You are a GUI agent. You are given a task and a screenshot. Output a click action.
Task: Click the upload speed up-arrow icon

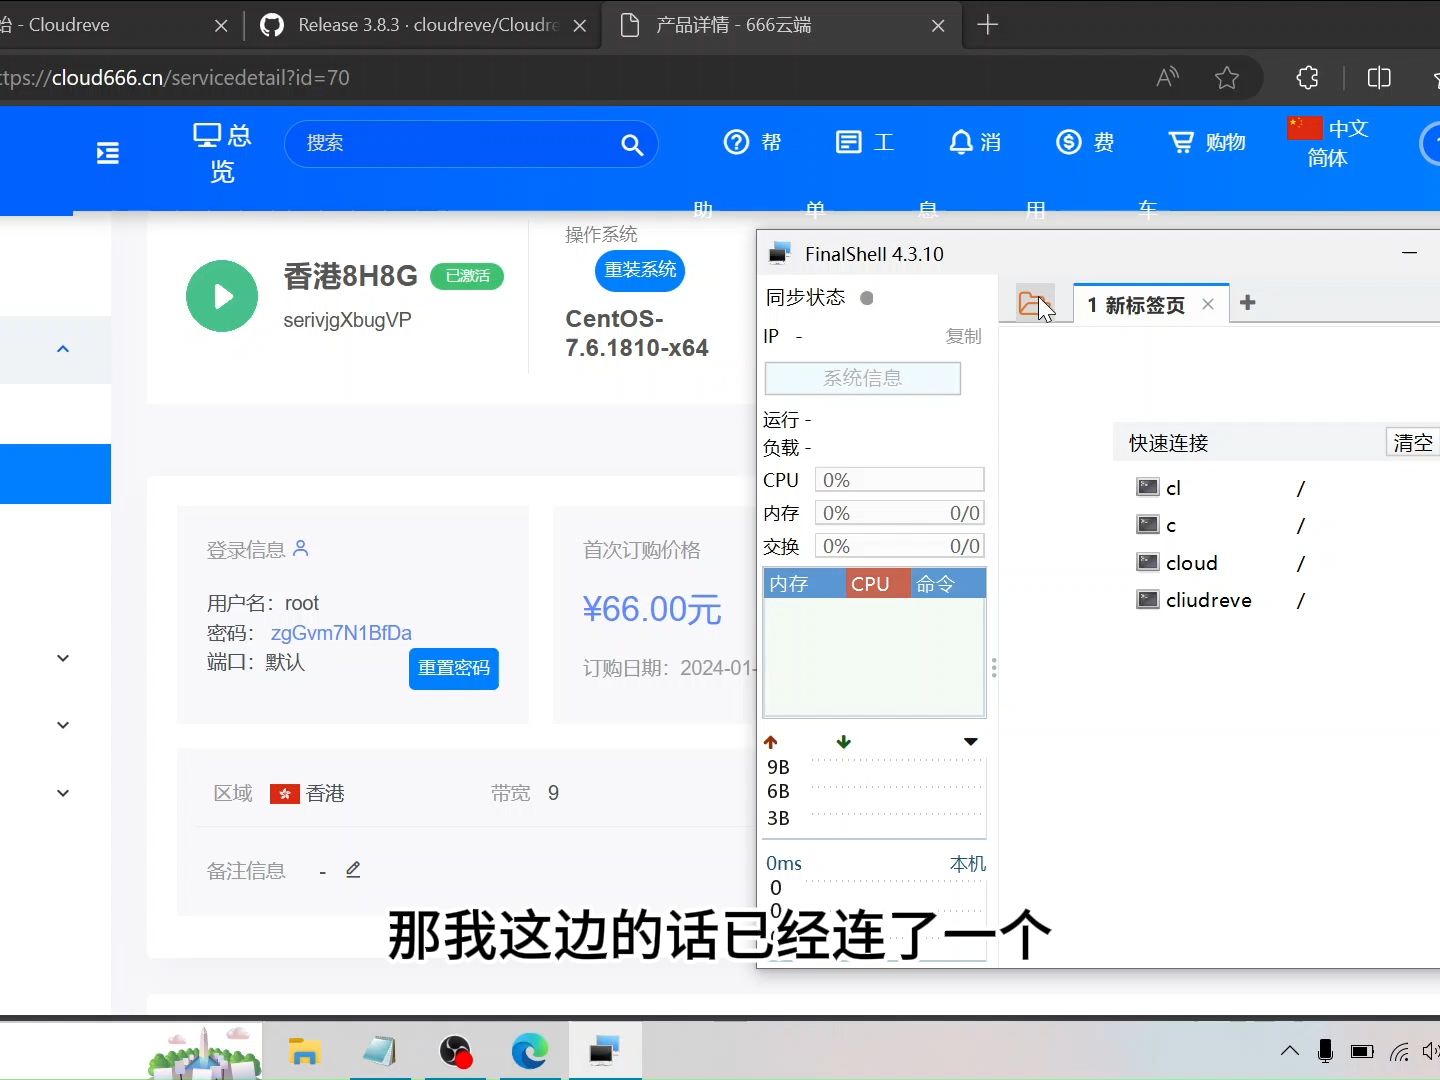(770, 742)
